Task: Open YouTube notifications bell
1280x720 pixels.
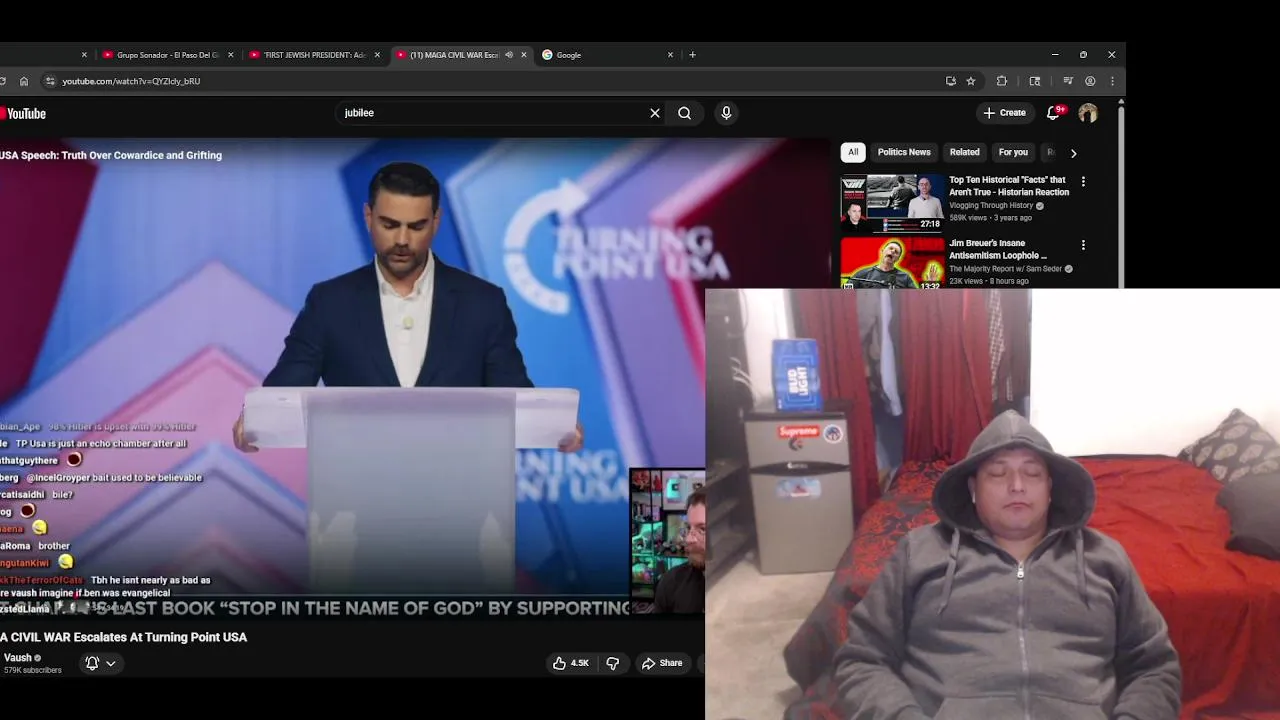Action: [1053, 113]
